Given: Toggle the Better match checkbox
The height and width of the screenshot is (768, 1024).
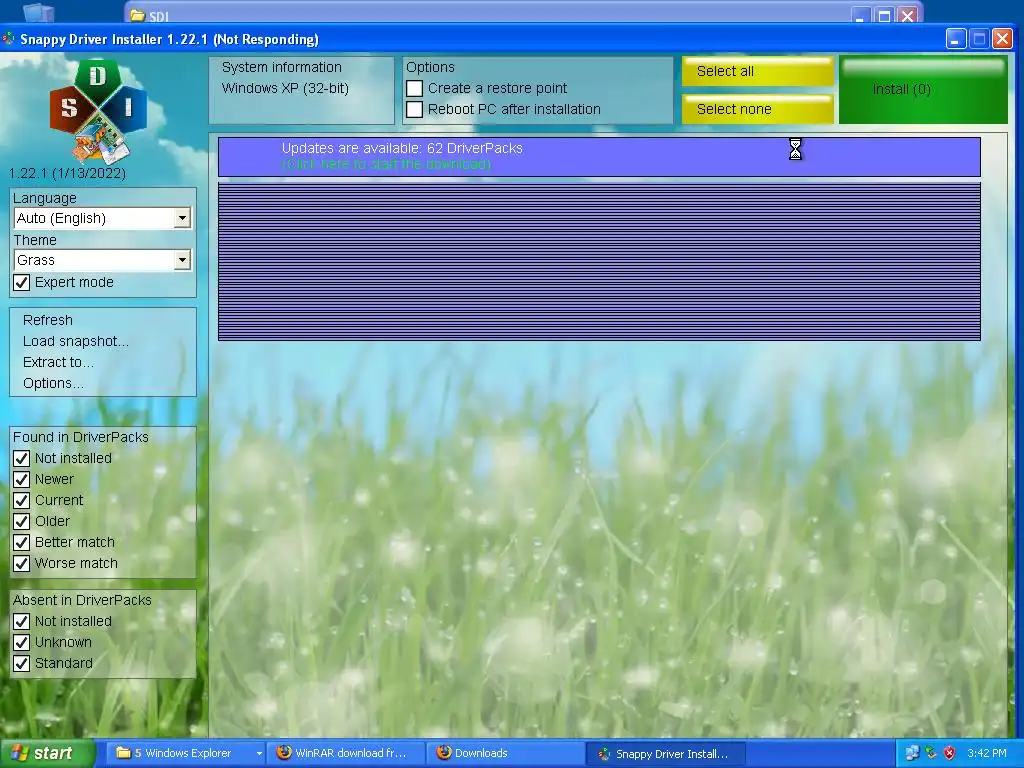Looking at the screenshot, I should [22, 542].
